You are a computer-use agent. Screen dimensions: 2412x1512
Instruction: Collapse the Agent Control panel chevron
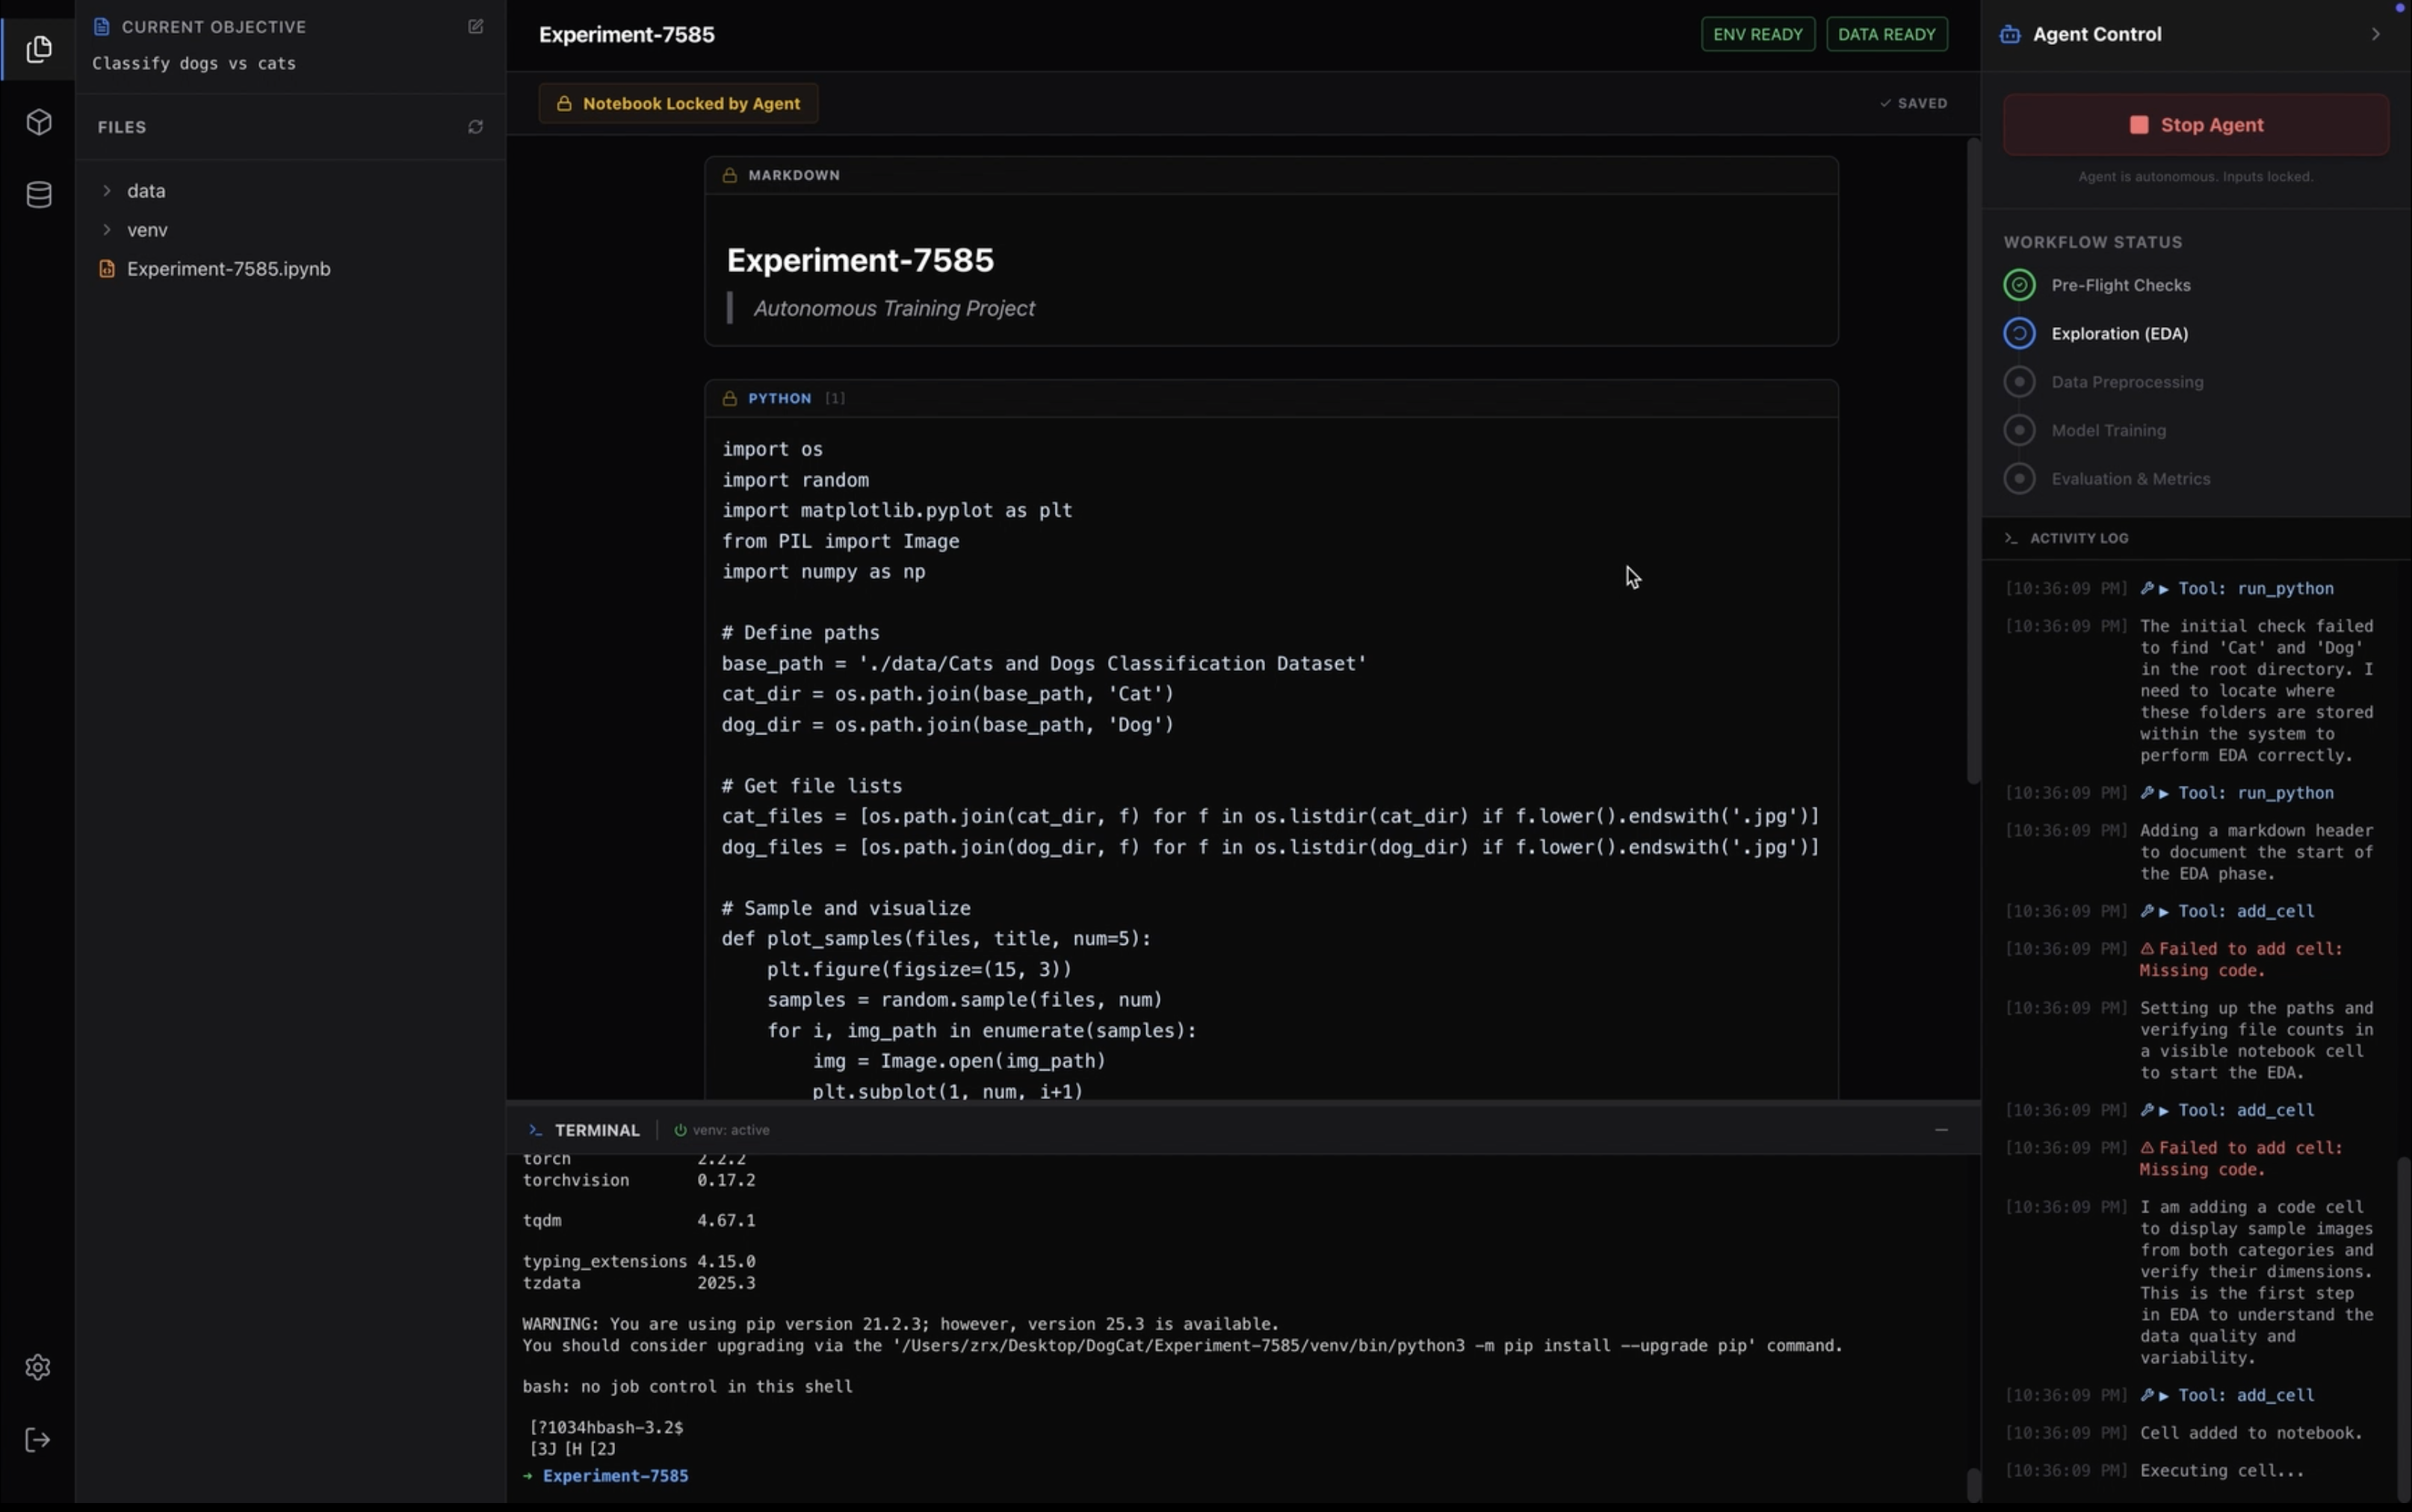coord(2375,34)
